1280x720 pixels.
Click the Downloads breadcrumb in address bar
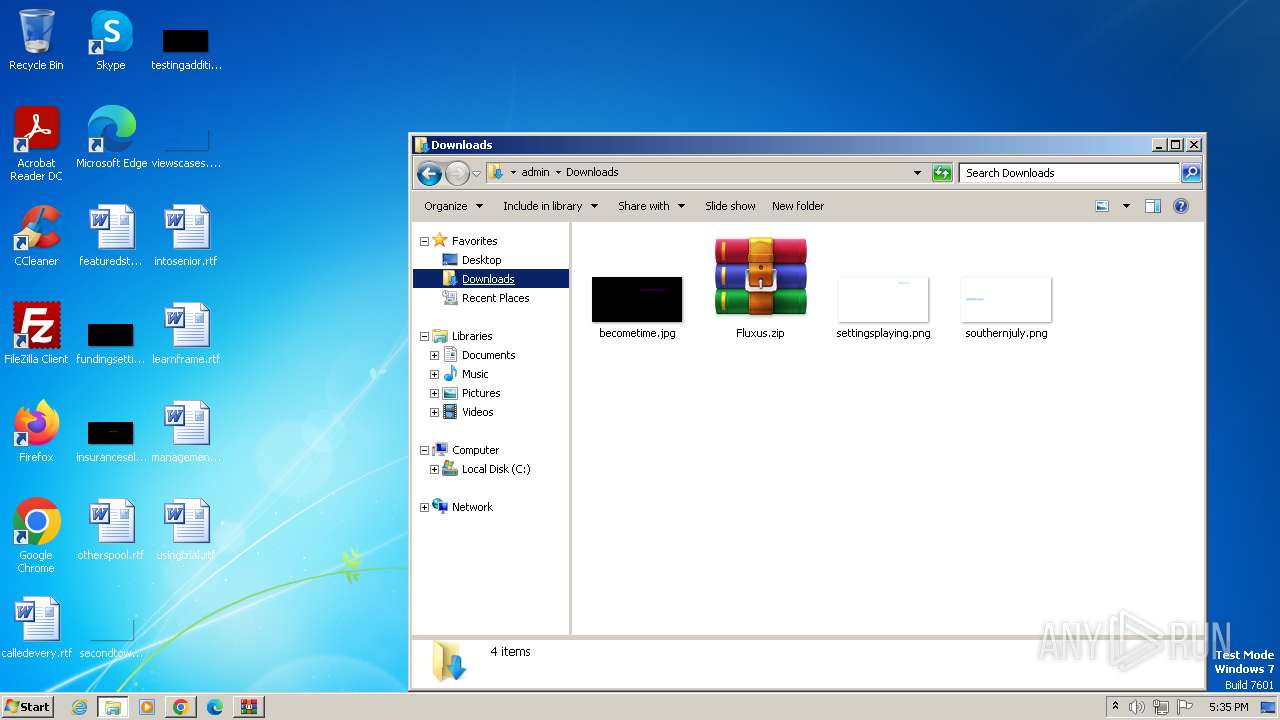click(x=592, y=172)
